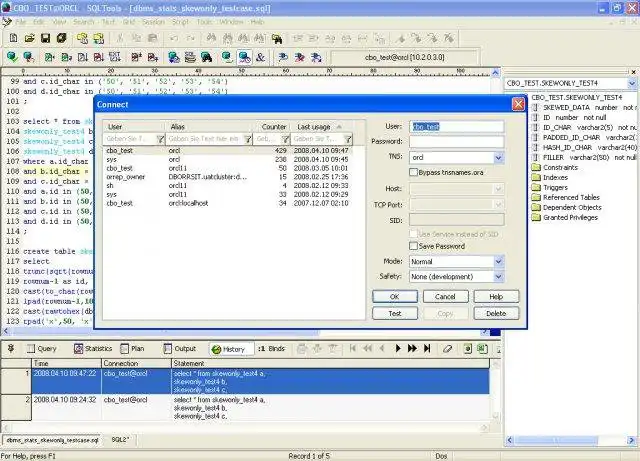Click OK in the Connect dialog
This screenshot has height=461, width=640.
click(395, 296)
